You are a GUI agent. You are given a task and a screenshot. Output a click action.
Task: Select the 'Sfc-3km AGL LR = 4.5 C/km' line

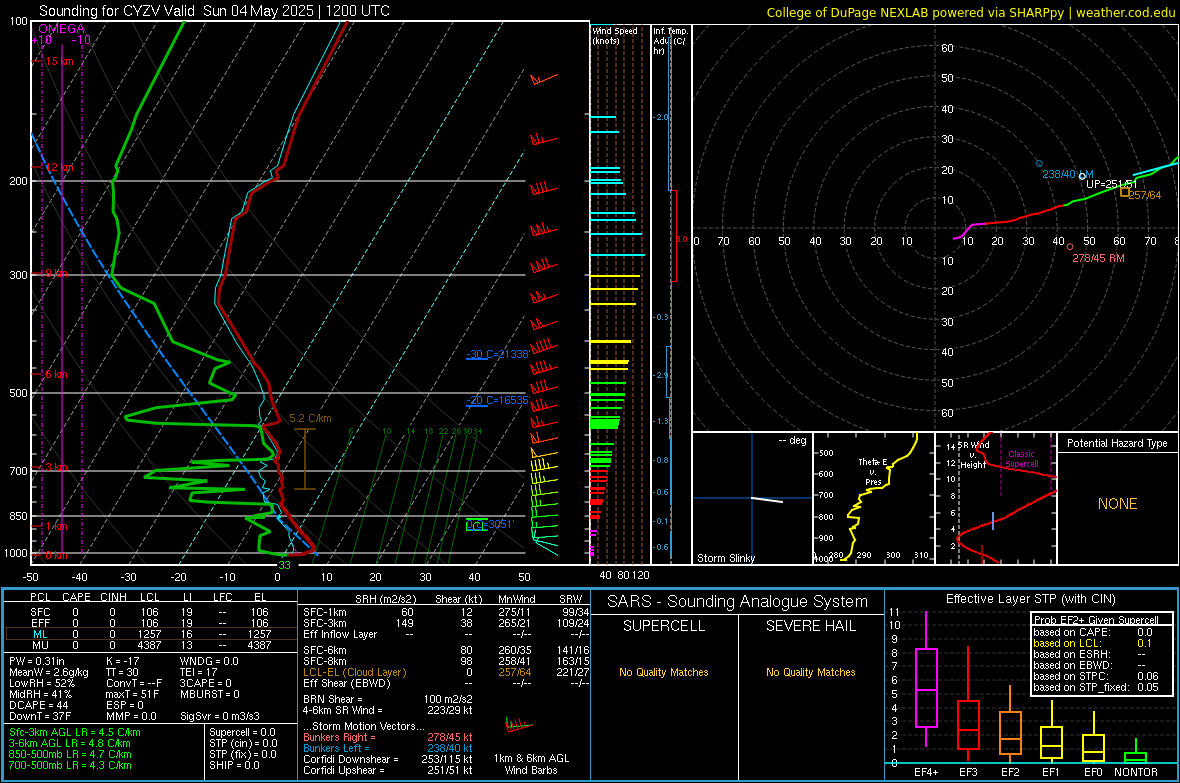click(x=75, y=732)
